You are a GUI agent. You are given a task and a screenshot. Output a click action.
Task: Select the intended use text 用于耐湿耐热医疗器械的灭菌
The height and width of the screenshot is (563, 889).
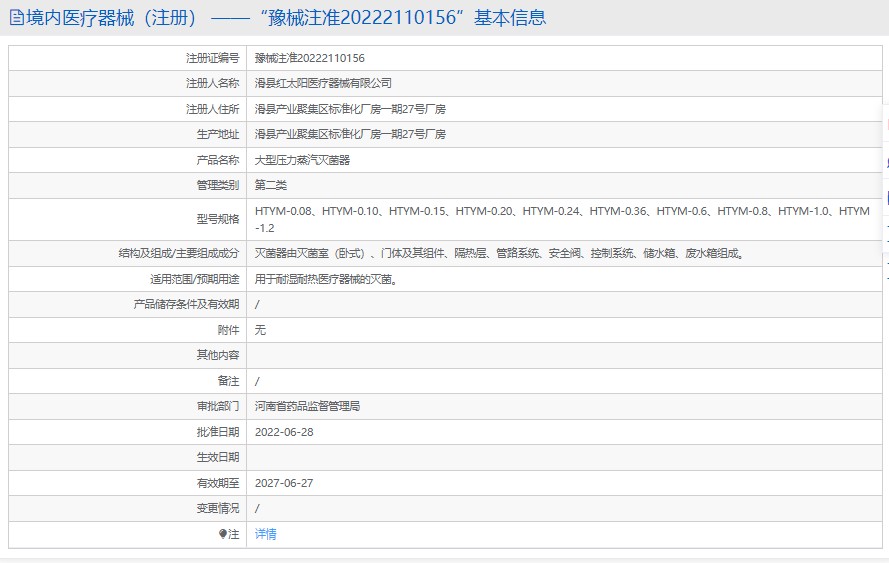[326, 279]
